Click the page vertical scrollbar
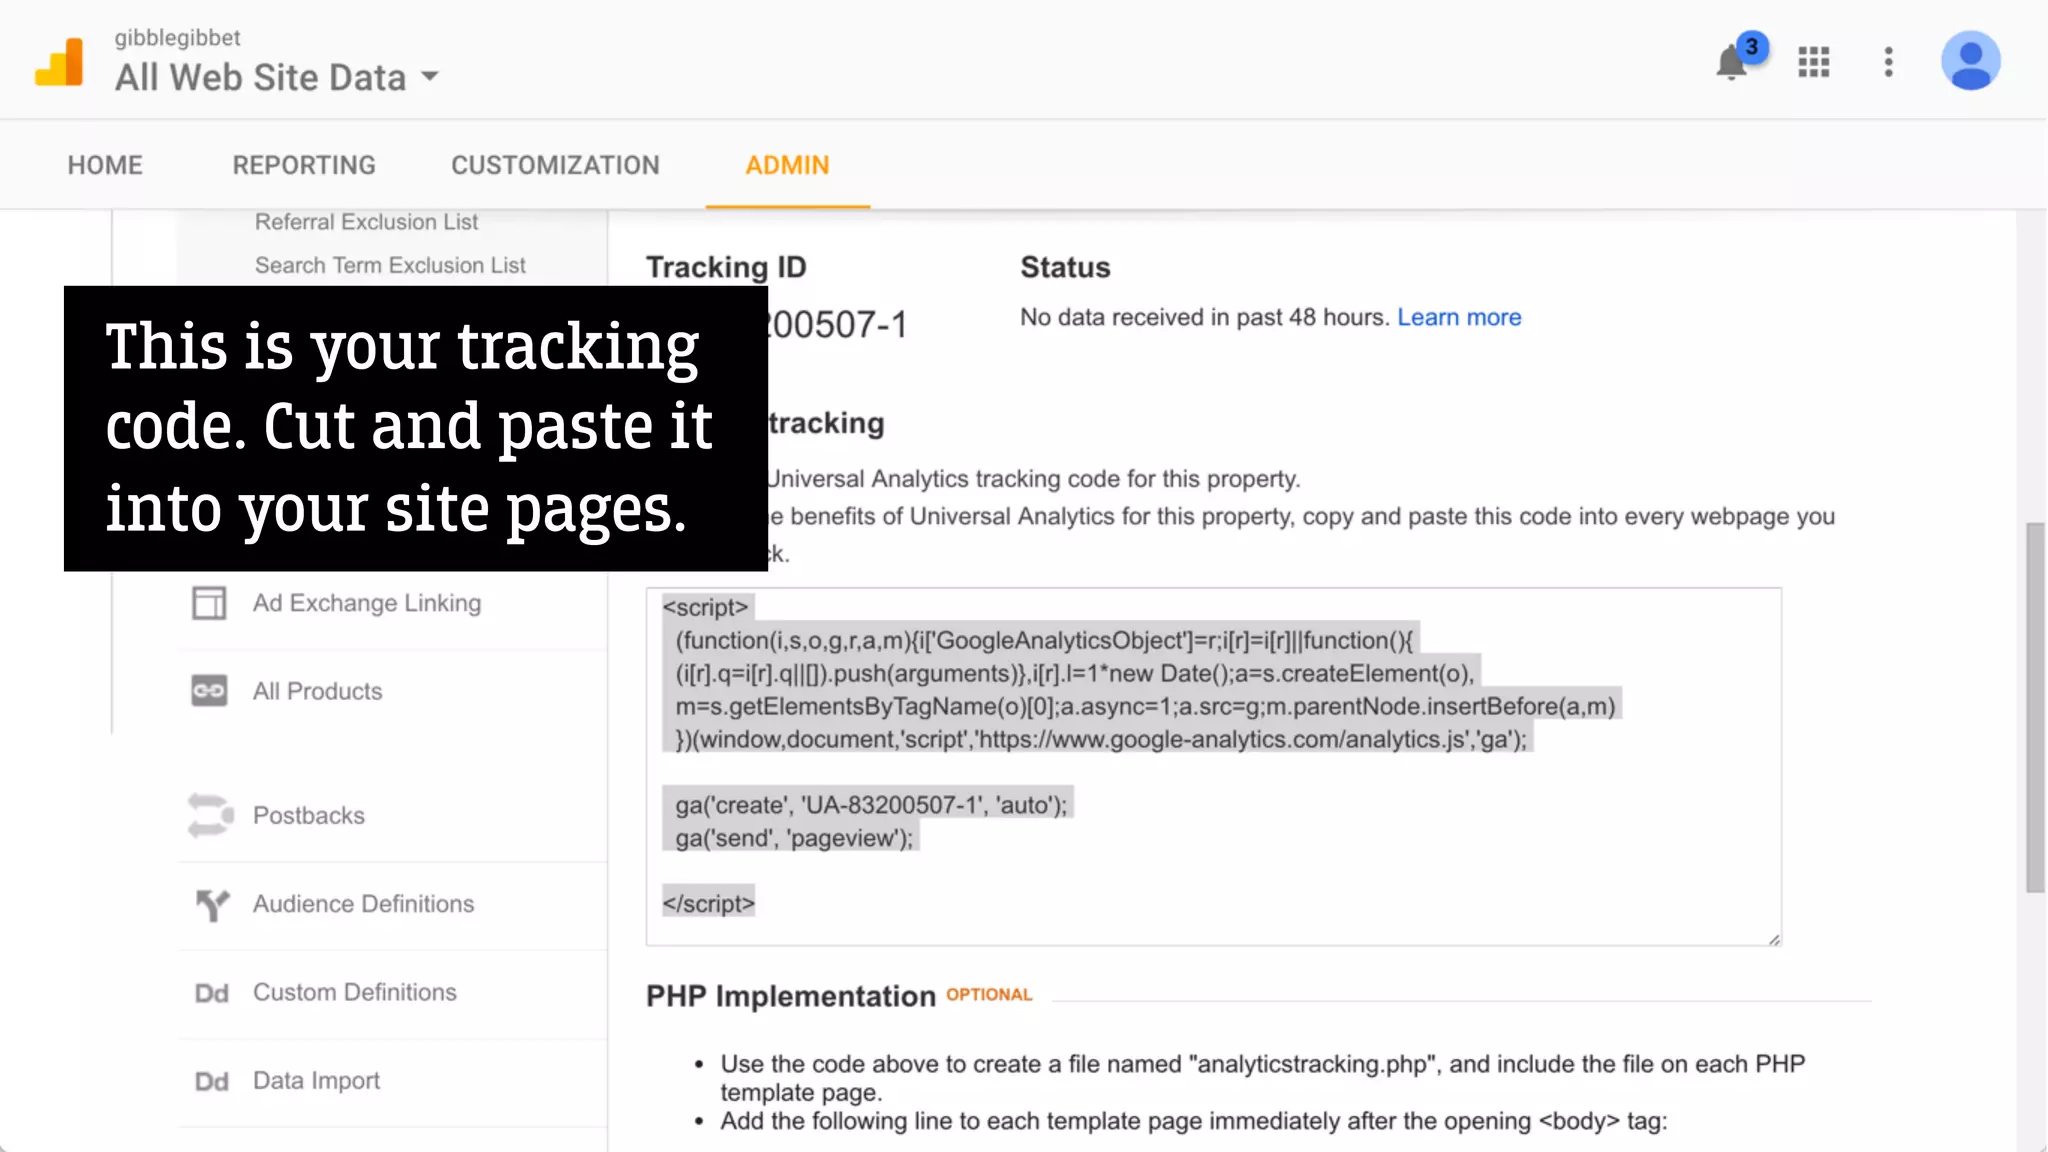The height and width of the screenshot is (1152, 2048). [x=2035, y=707]
